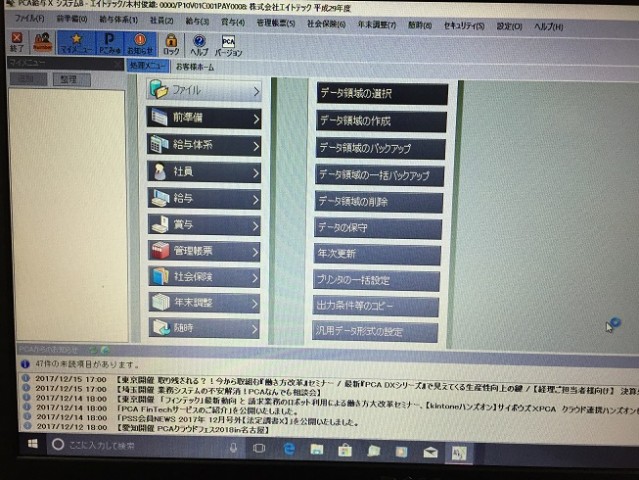Open the 設定(O) menu
The width and height of the screenshot is (639, 480).
[509, 26]
